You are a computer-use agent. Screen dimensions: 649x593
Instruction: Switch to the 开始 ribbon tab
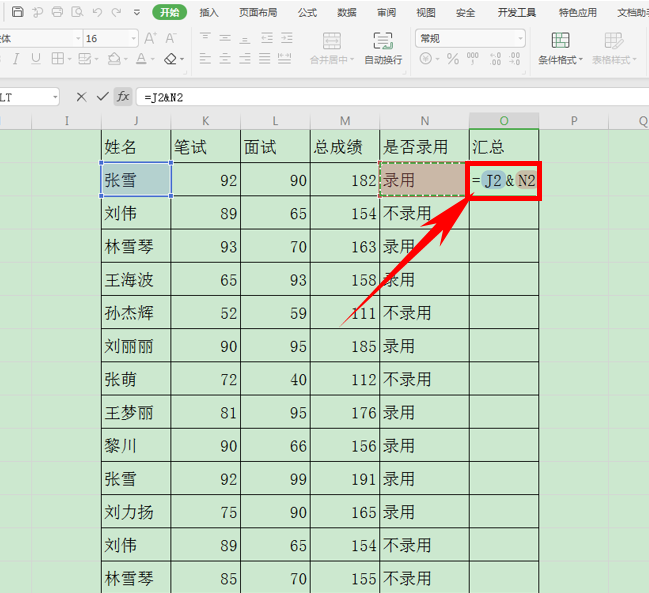click(x=169, y=12)
